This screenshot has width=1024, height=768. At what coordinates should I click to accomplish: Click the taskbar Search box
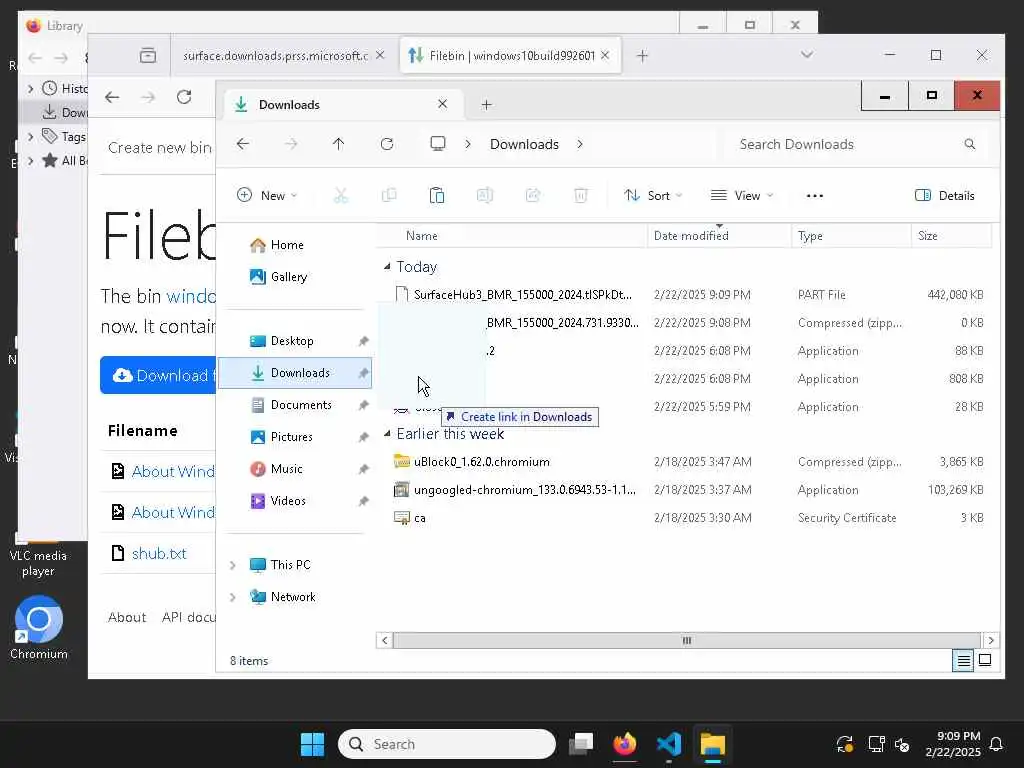click(447, 744)
